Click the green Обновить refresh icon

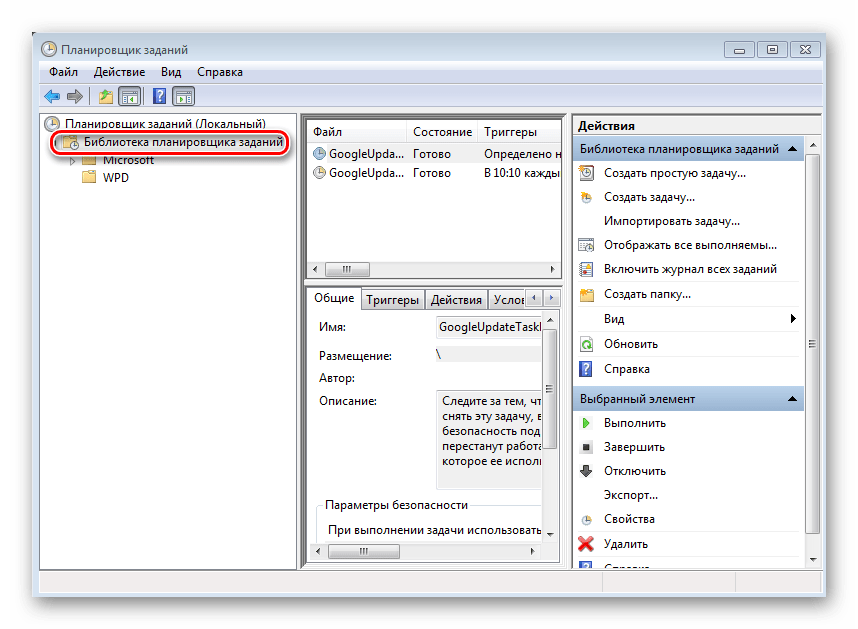pos(586,344)
